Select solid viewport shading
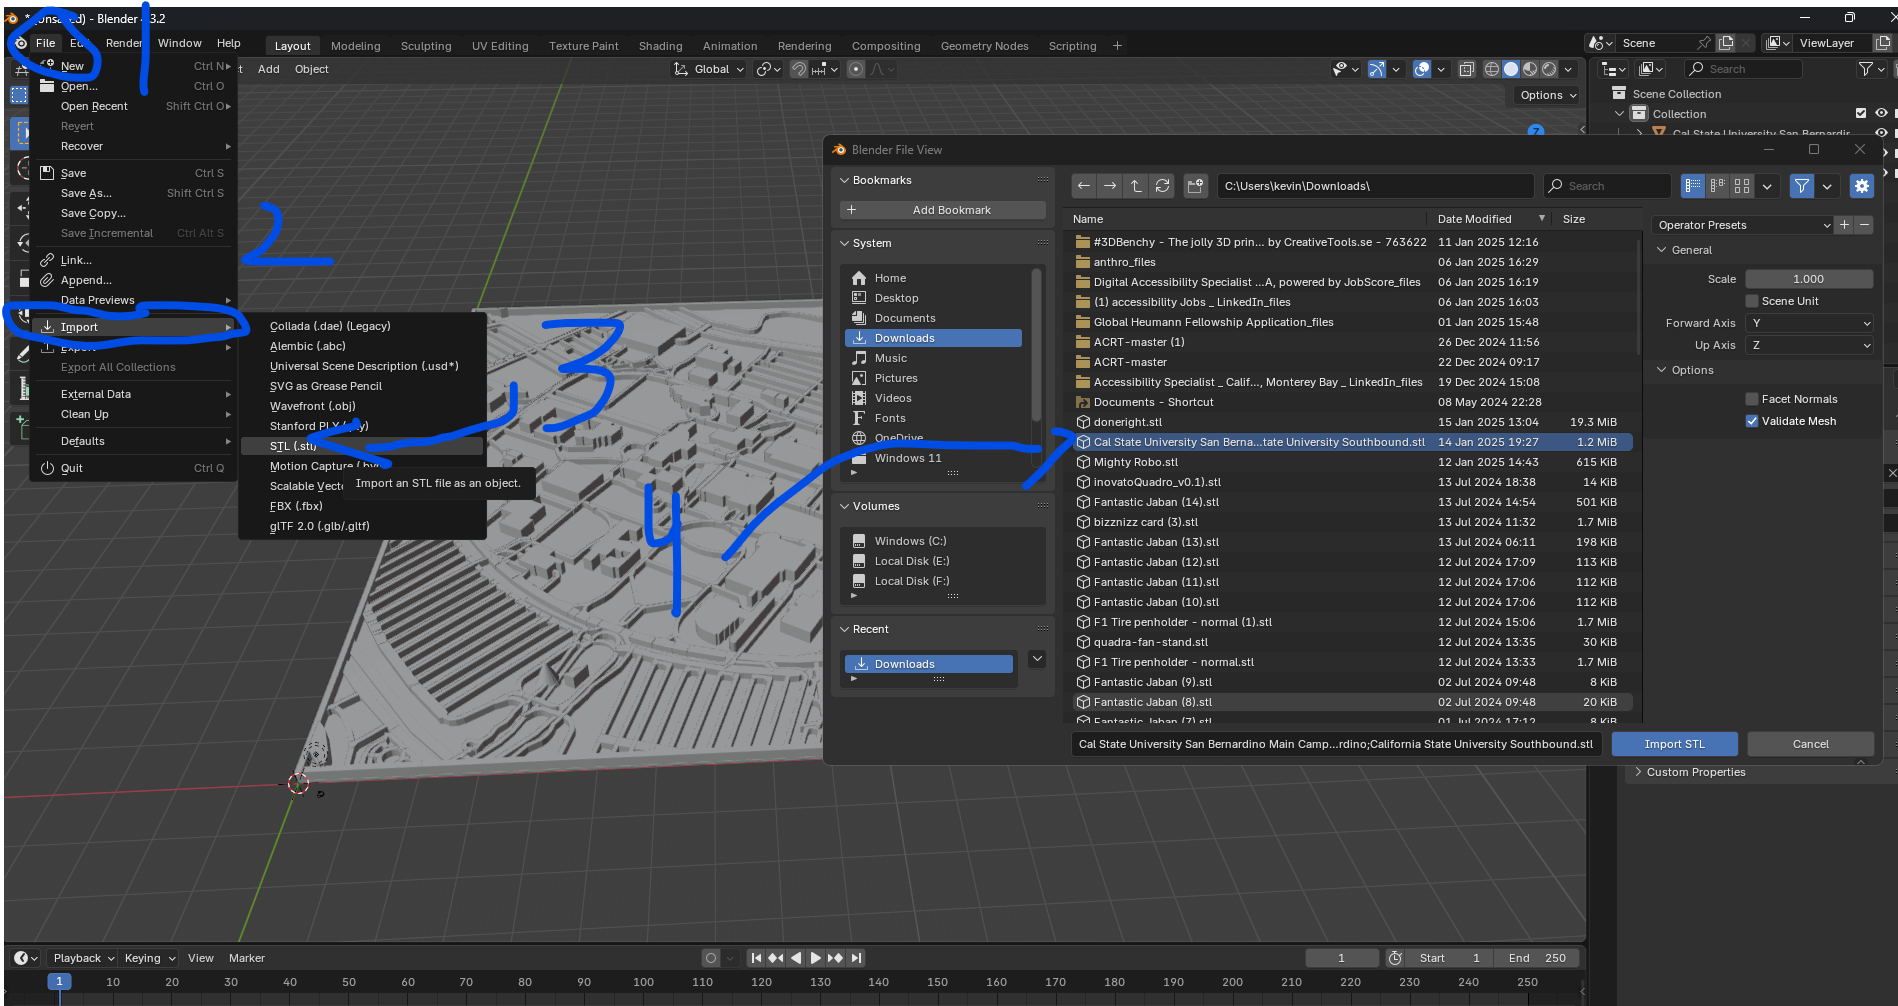1898x1006 pixels. pos(1511,69)
